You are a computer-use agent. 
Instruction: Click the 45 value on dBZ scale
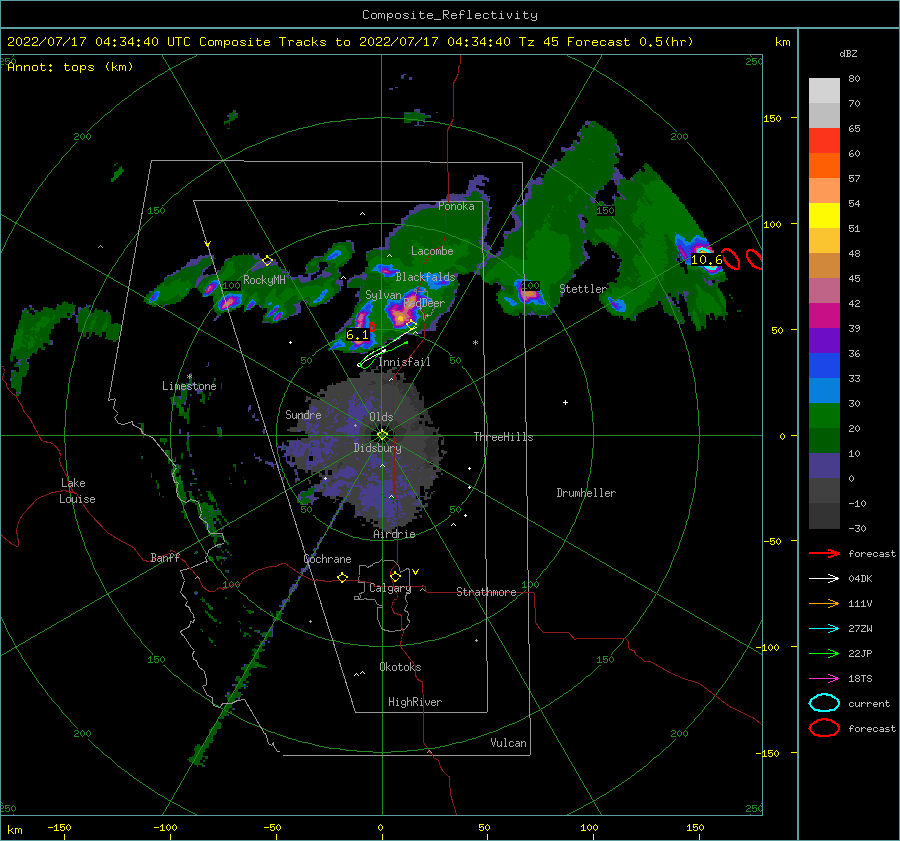tap(854, 278)
